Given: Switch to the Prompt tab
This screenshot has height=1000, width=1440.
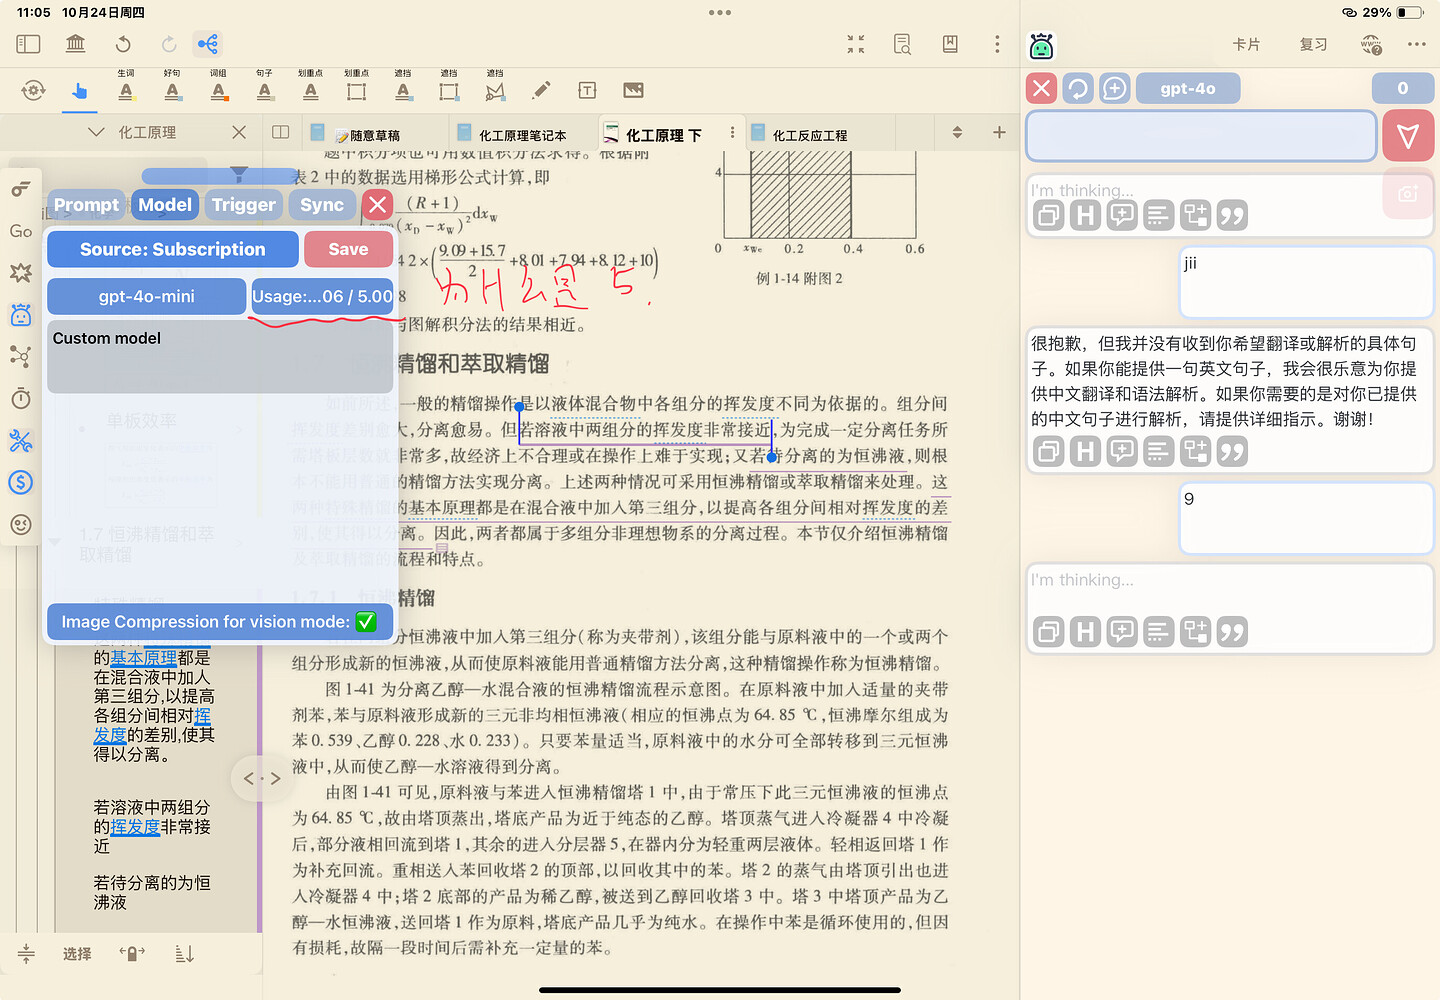Looking at the screenshot, I should pyautogui.click(x=86, y=205).
